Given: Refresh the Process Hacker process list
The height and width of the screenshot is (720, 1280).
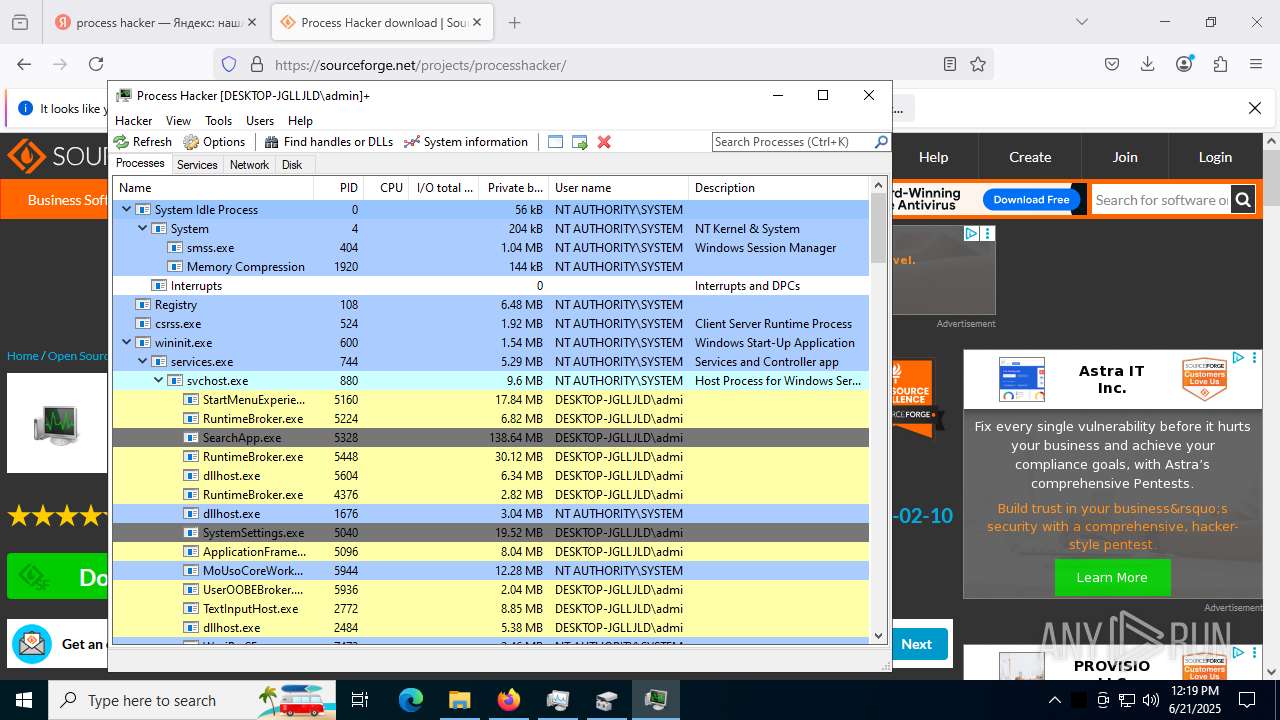Looking at the screenshot, I should [x=143, y=142].
